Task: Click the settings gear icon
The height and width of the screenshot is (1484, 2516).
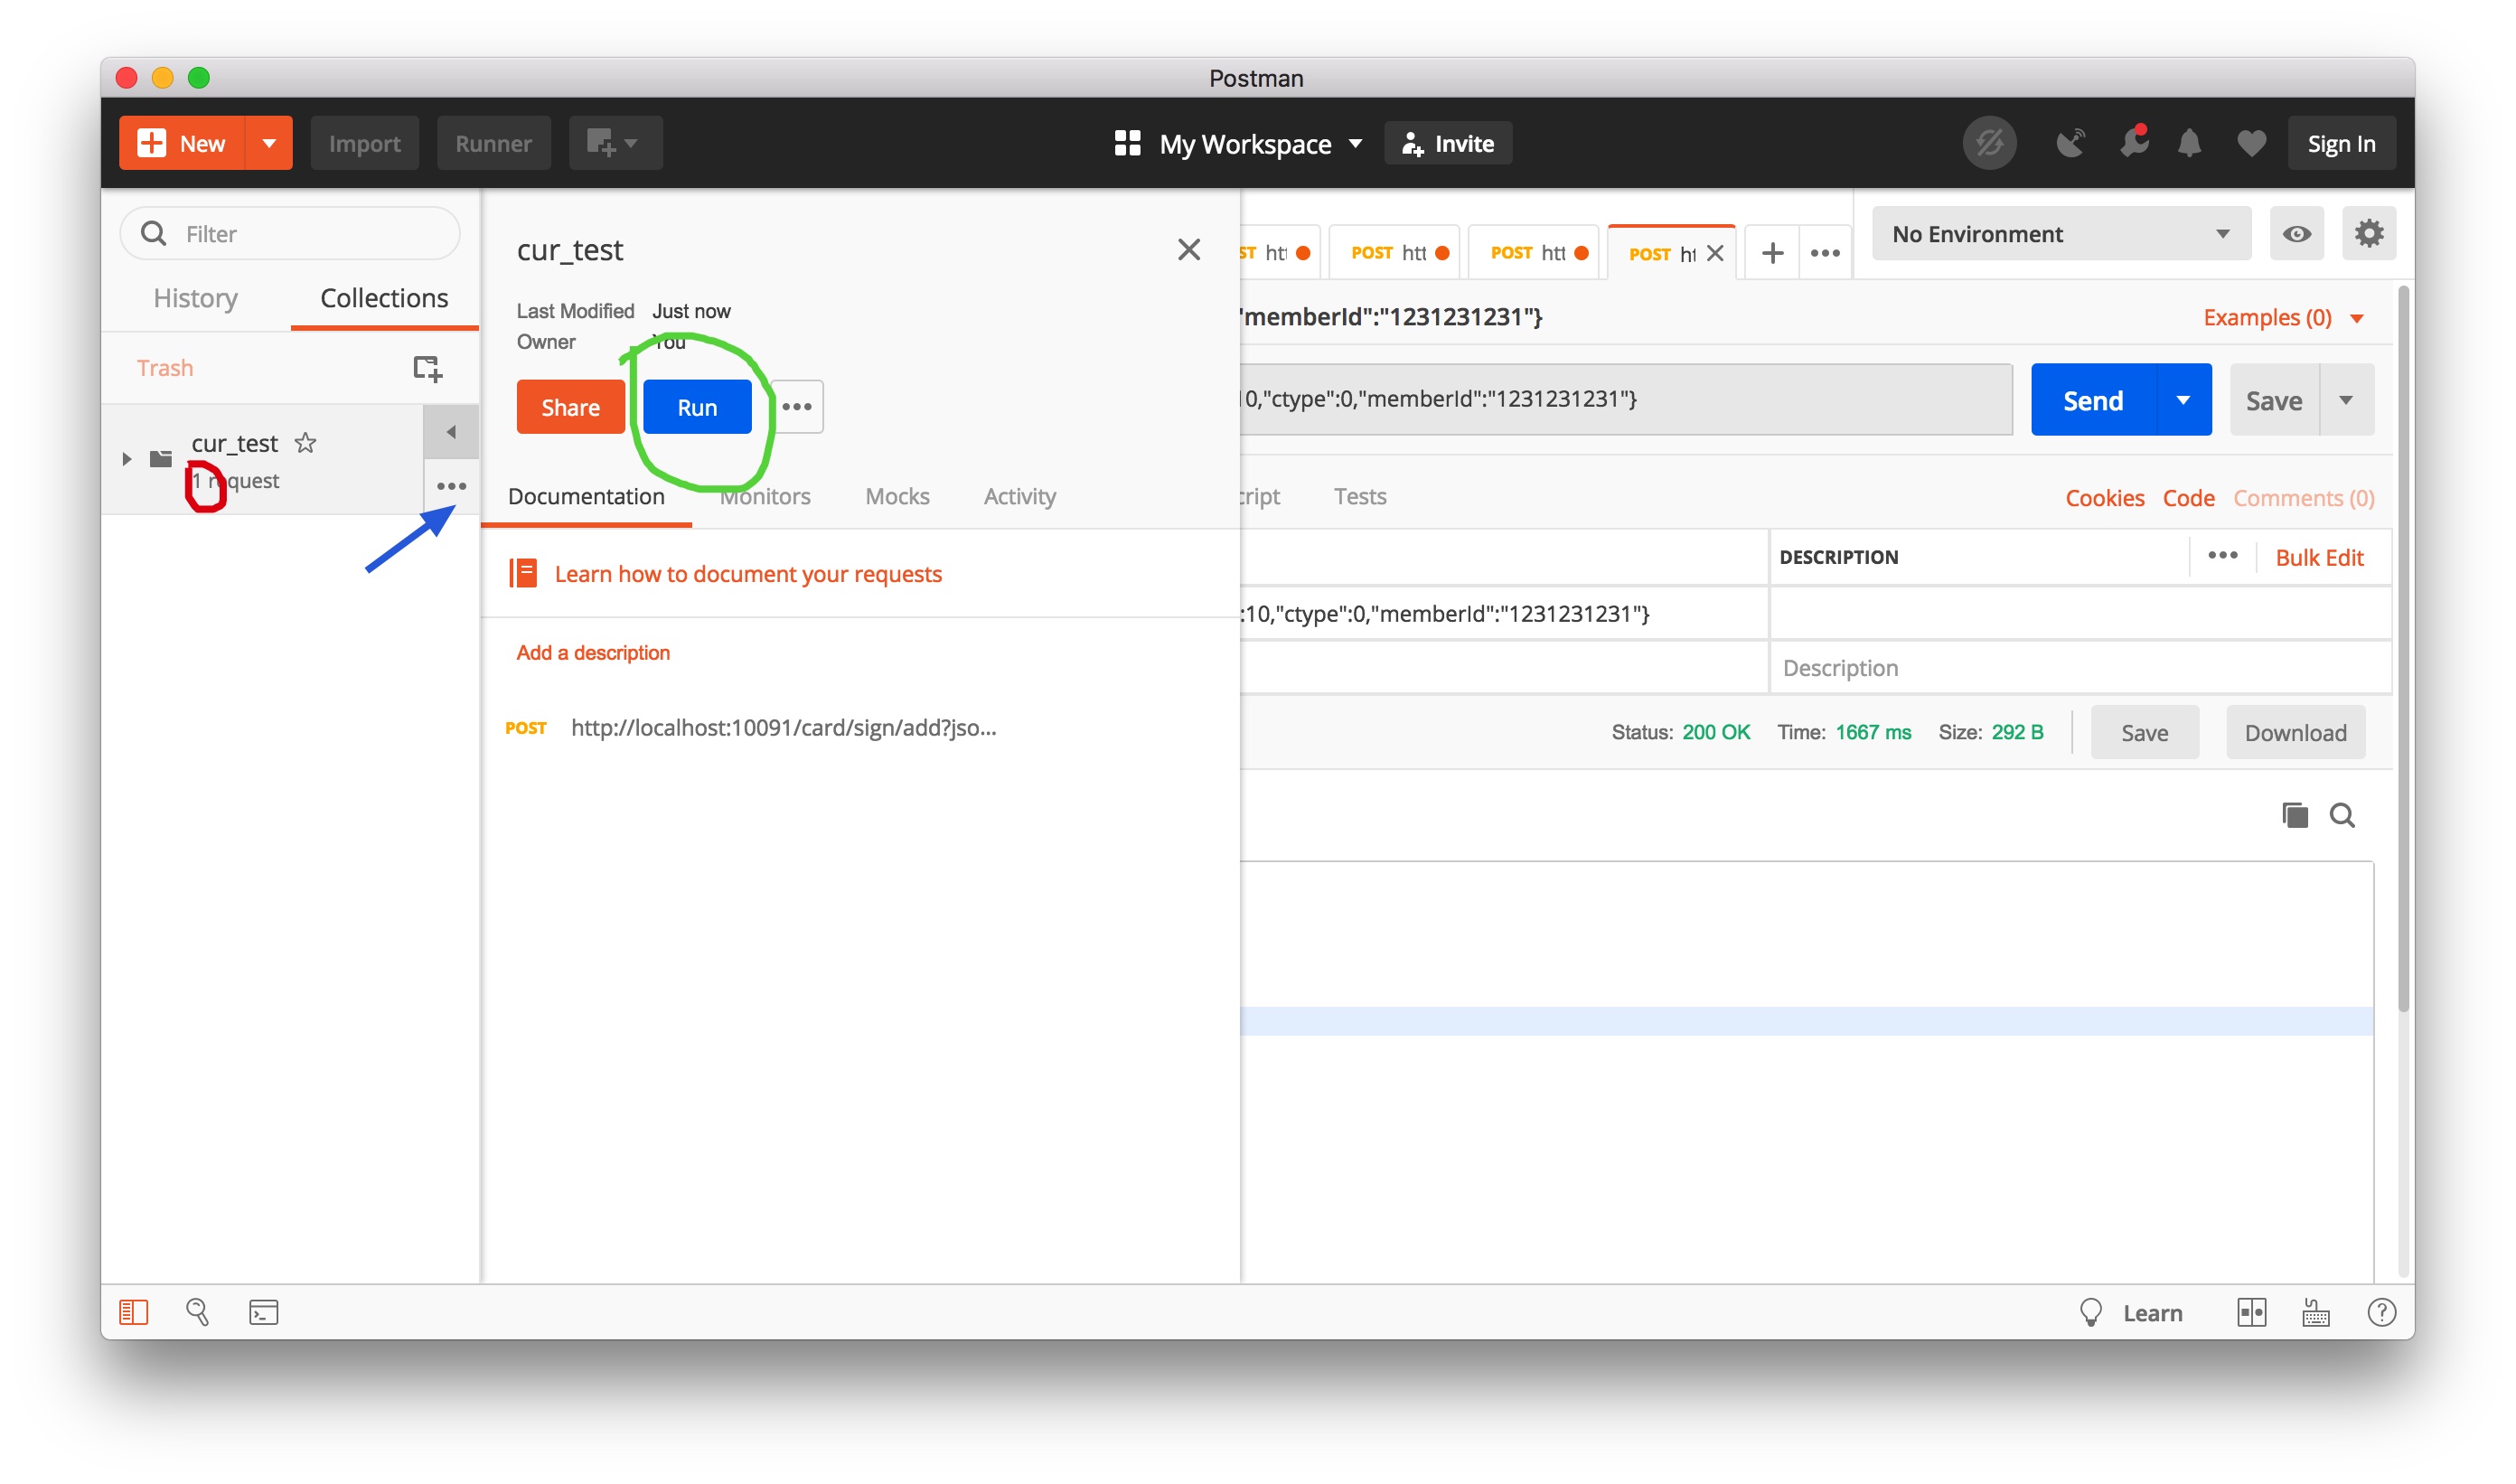Action: (x=2368, y=234)
